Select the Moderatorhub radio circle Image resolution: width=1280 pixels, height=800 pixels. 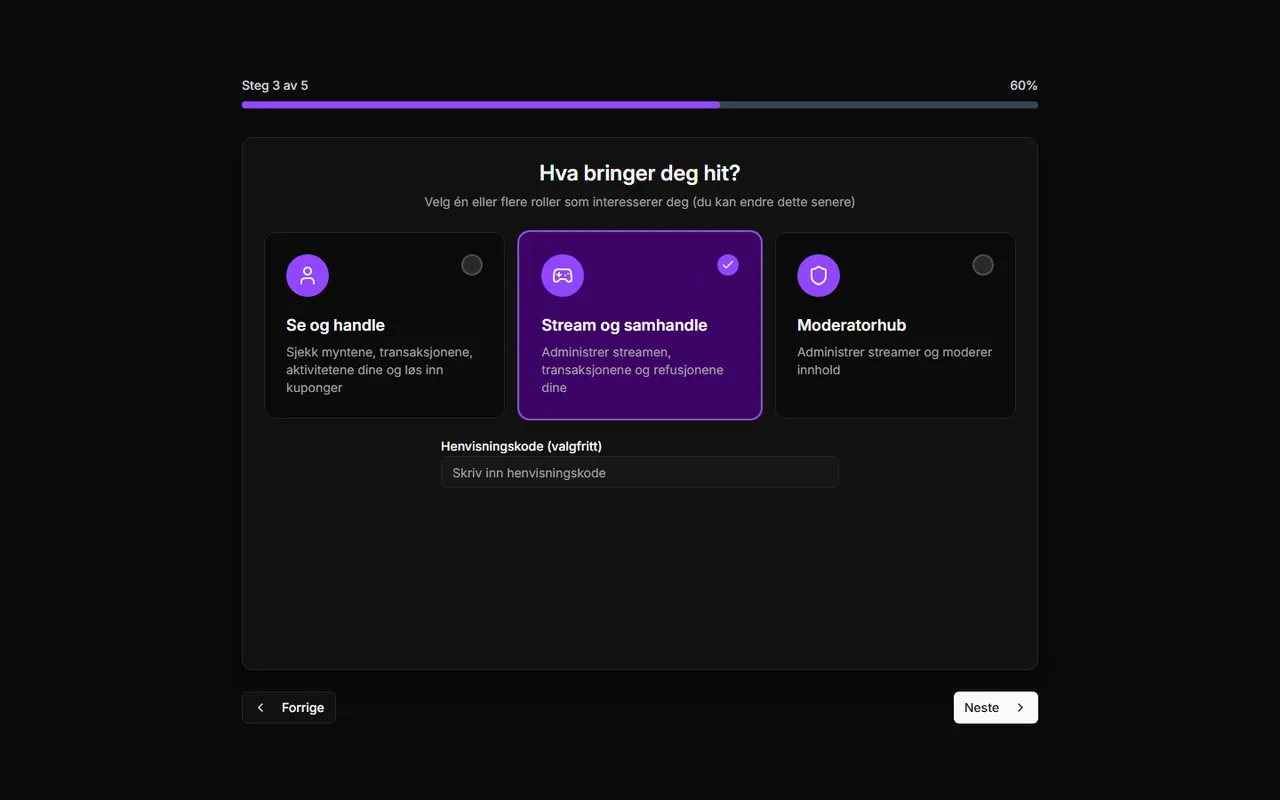[983, 265]
